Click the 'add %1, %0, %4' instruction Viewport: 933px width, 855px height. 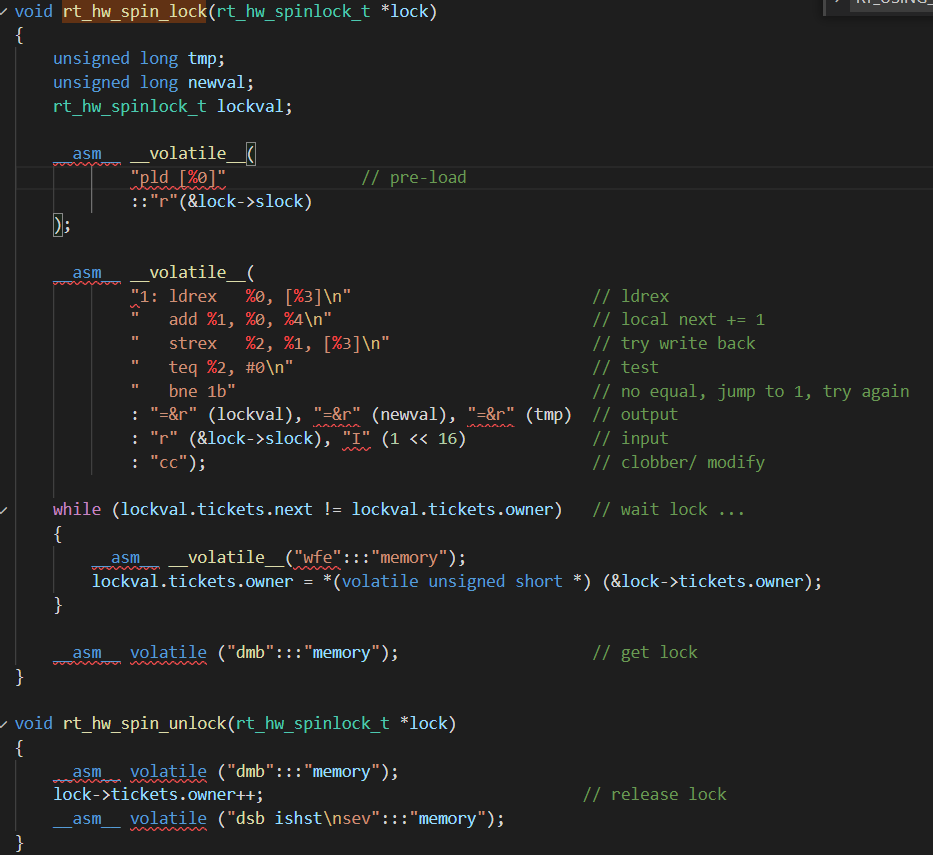(236, 320)
